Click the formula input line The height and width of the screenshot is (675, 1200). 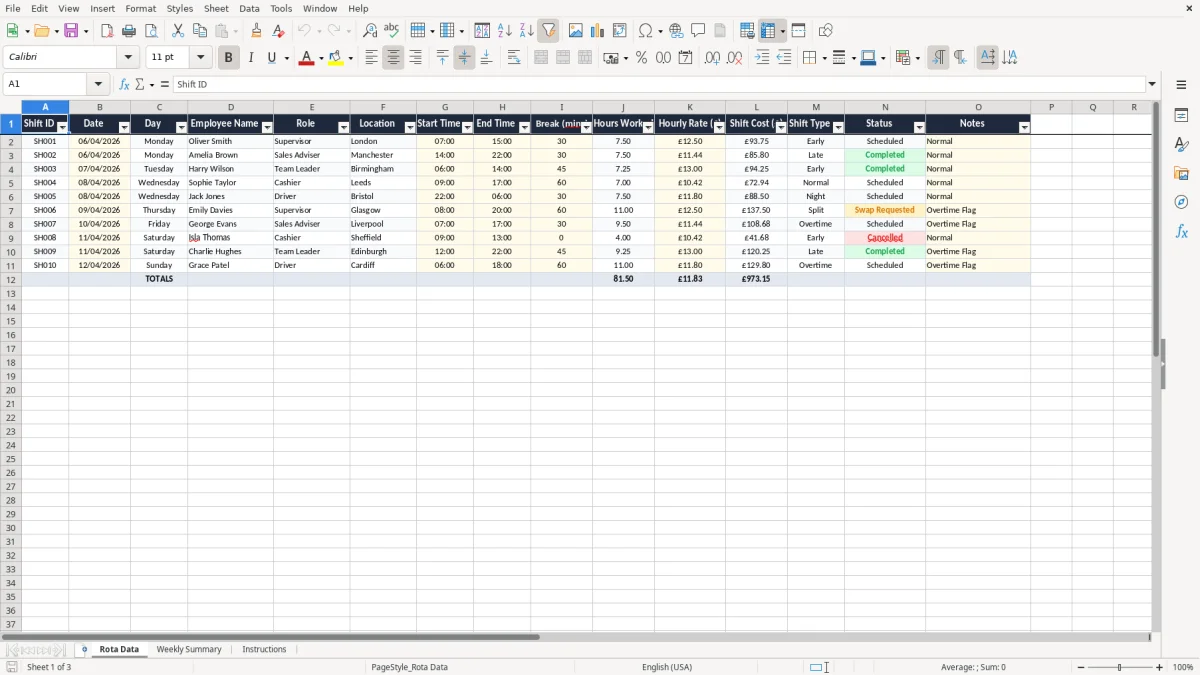tap(659, 85)
